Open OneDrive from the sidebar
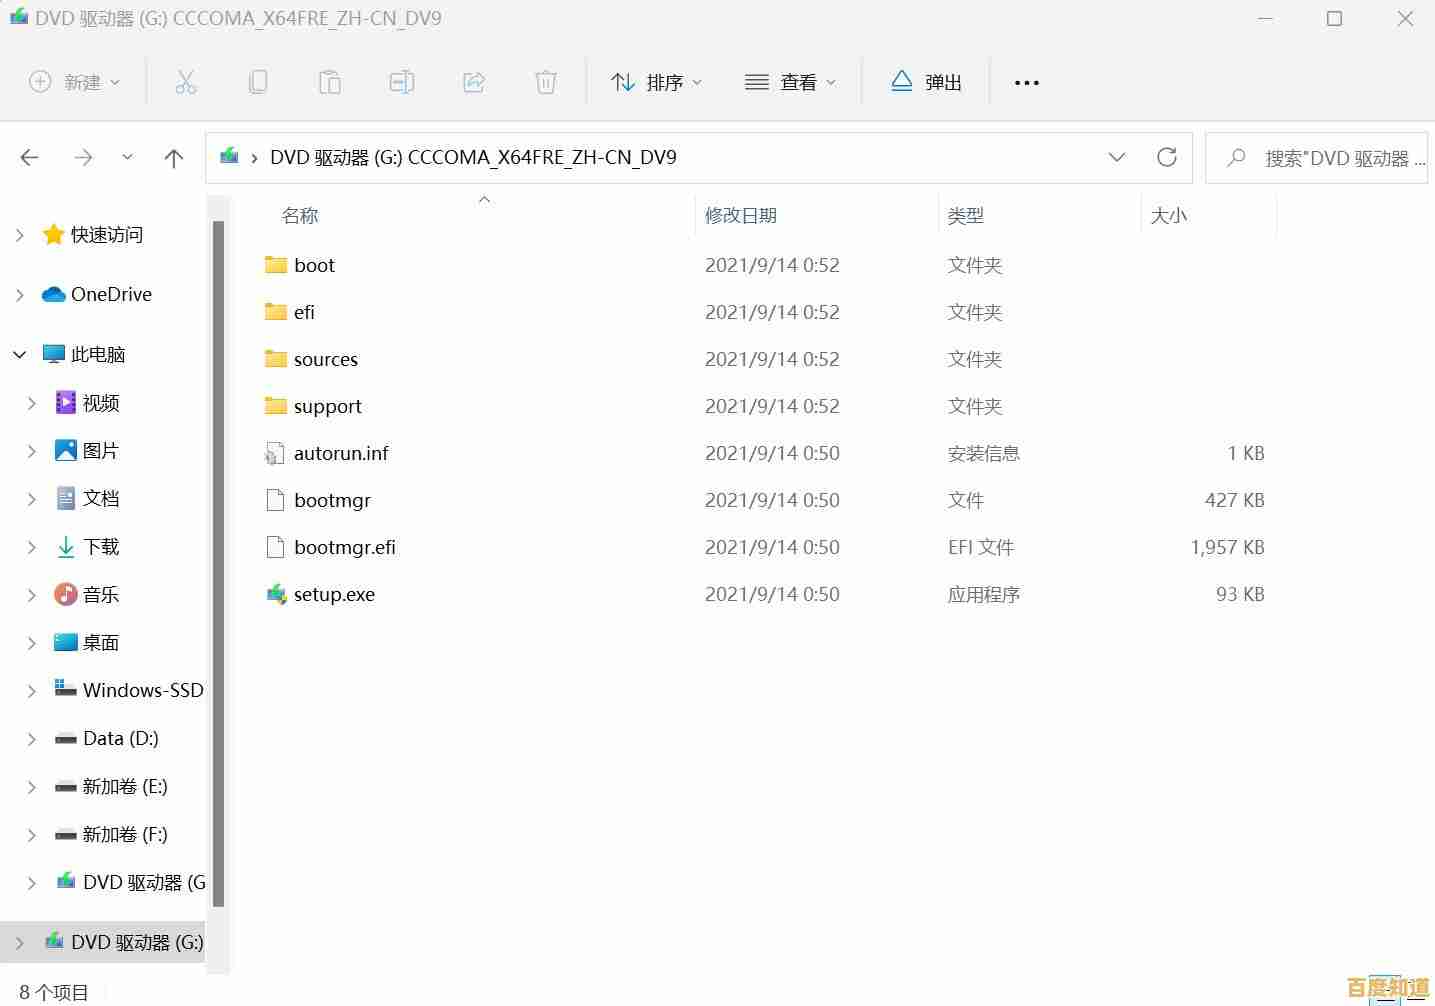 pyautogui.click(x=110, y=294)
